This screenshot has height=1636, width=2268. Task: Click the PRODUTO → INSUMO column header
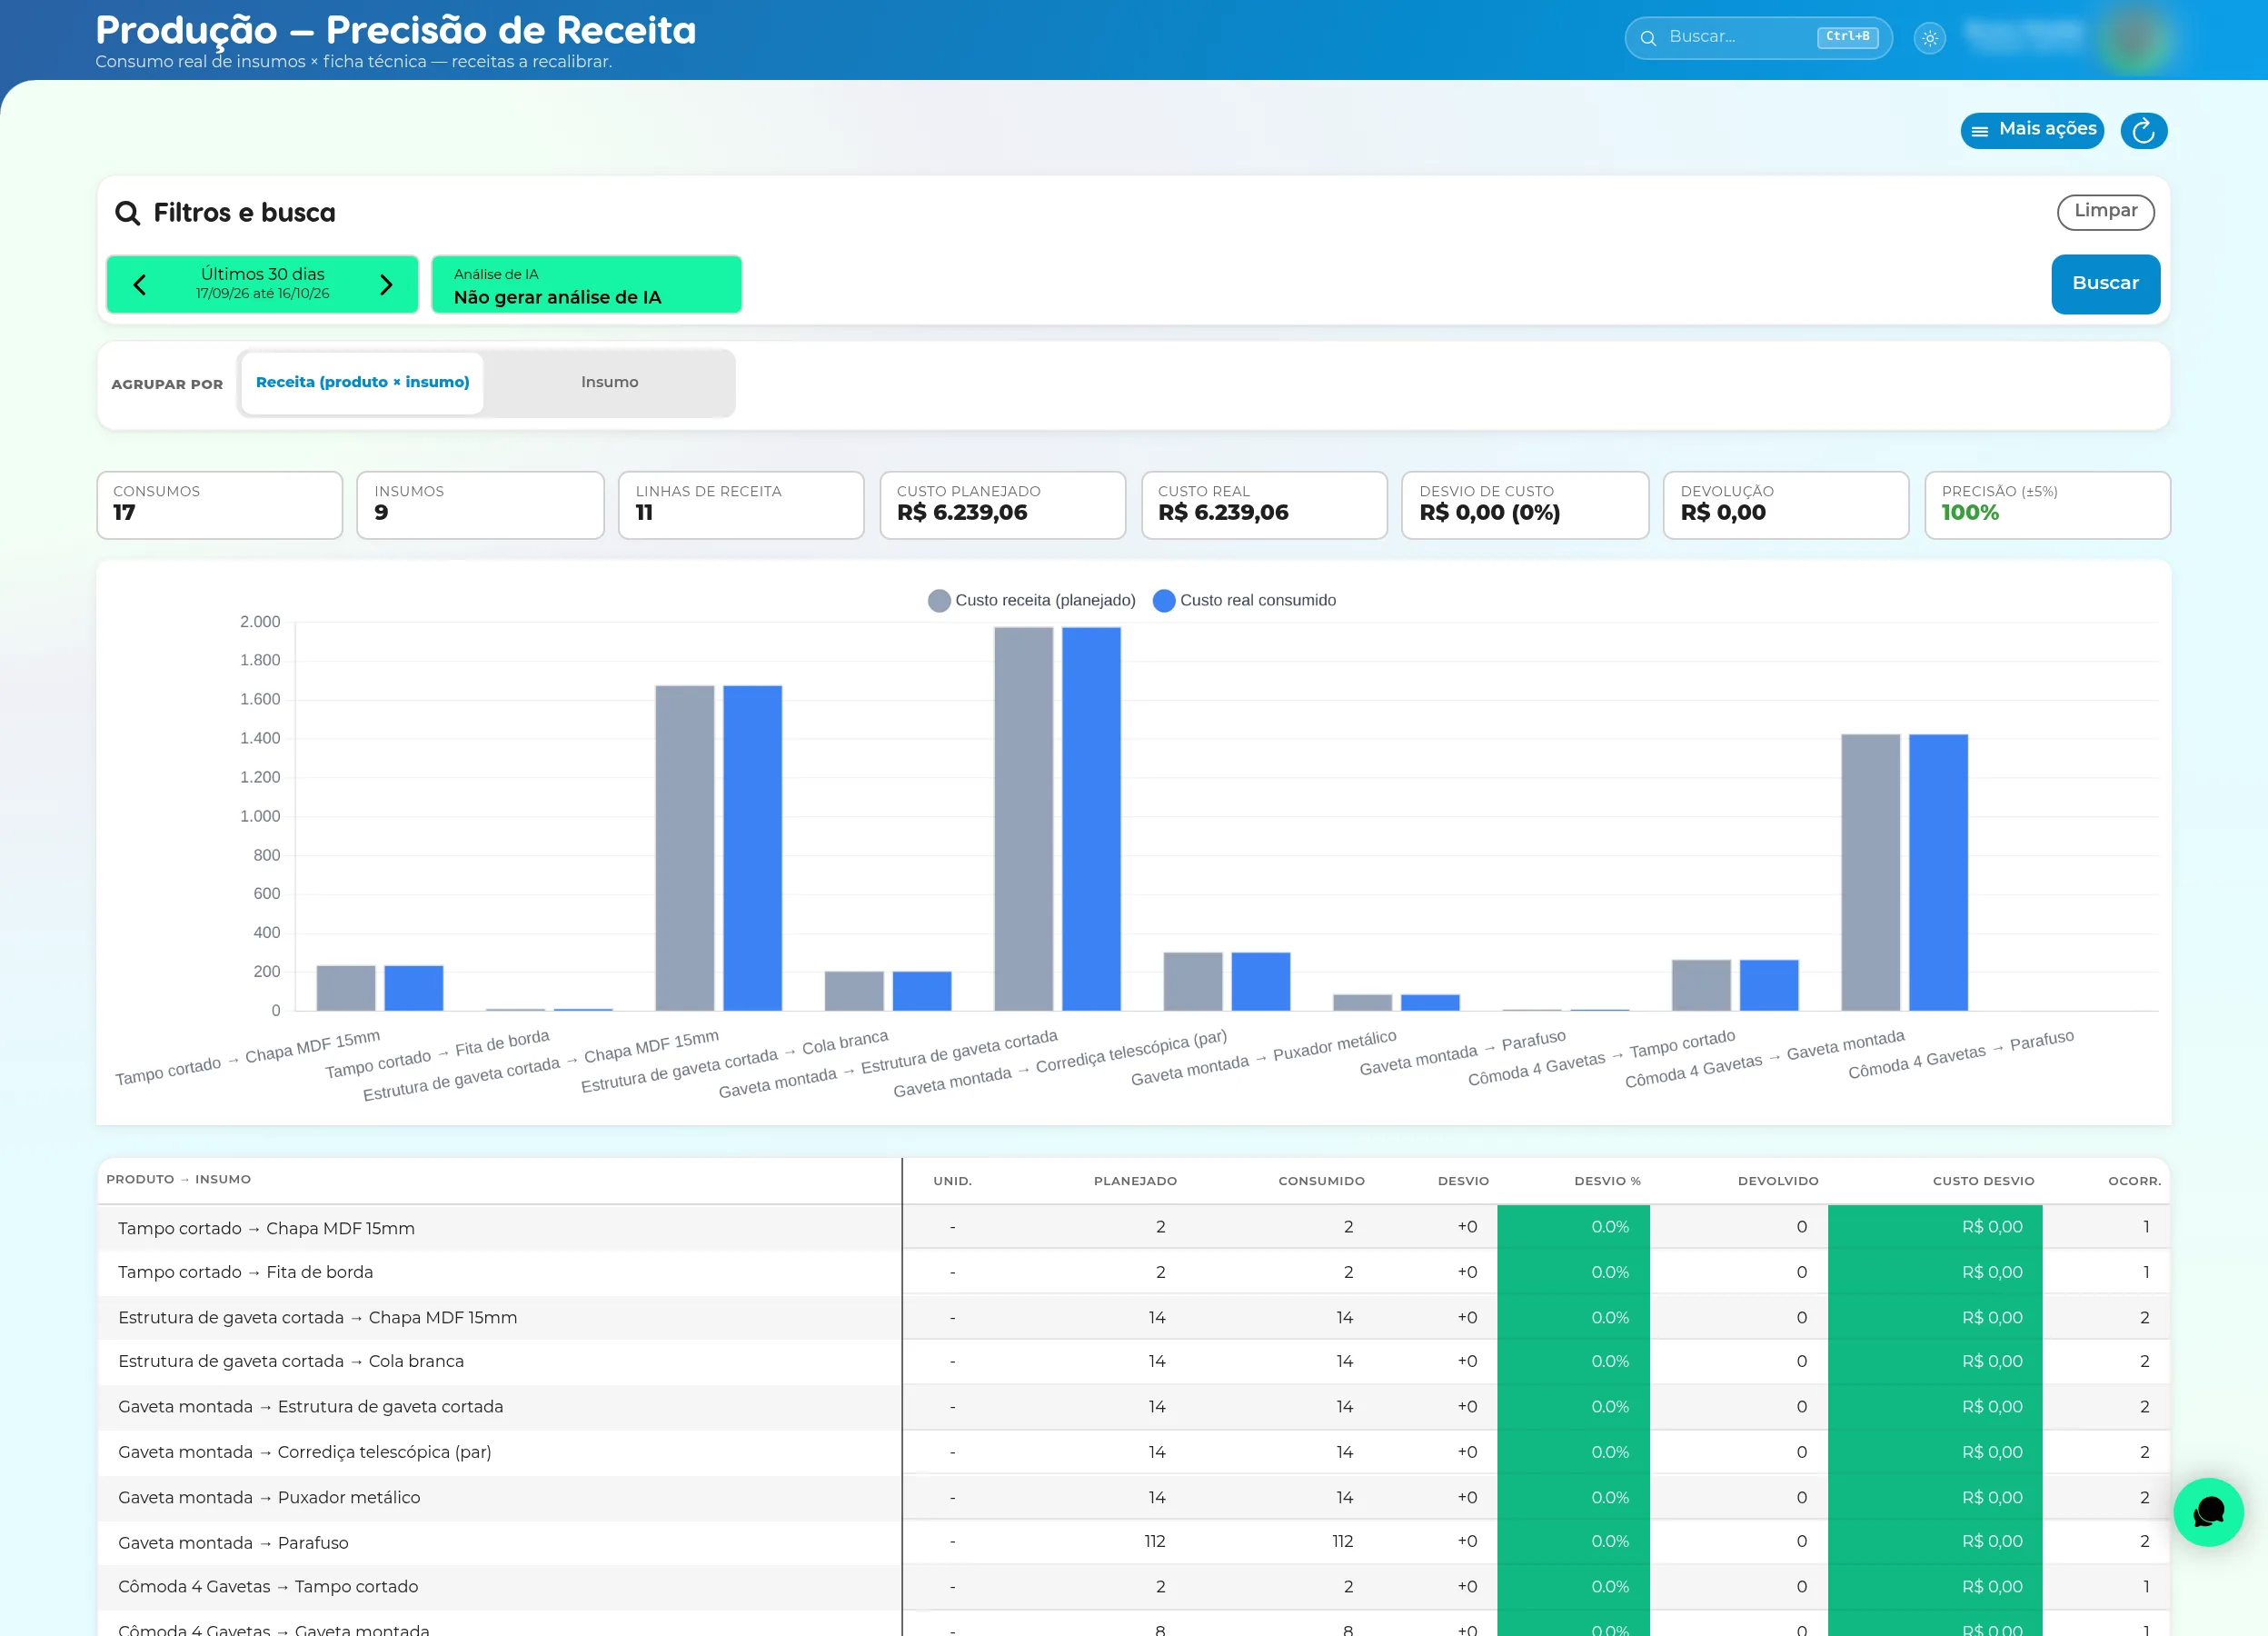pos(178,1179)
